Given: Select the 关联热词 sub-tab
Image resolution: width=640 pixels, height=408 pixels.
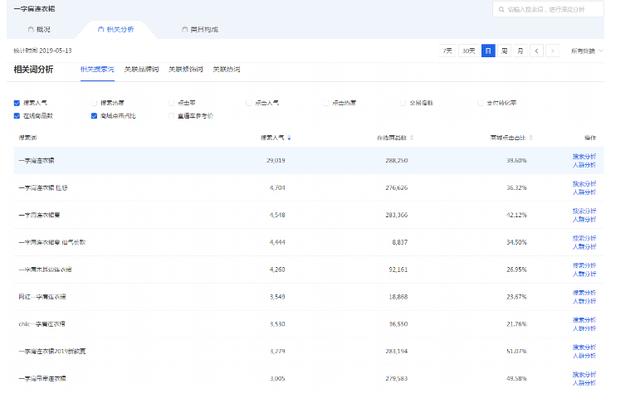Looking at the screenshot, I should (226, 69).
